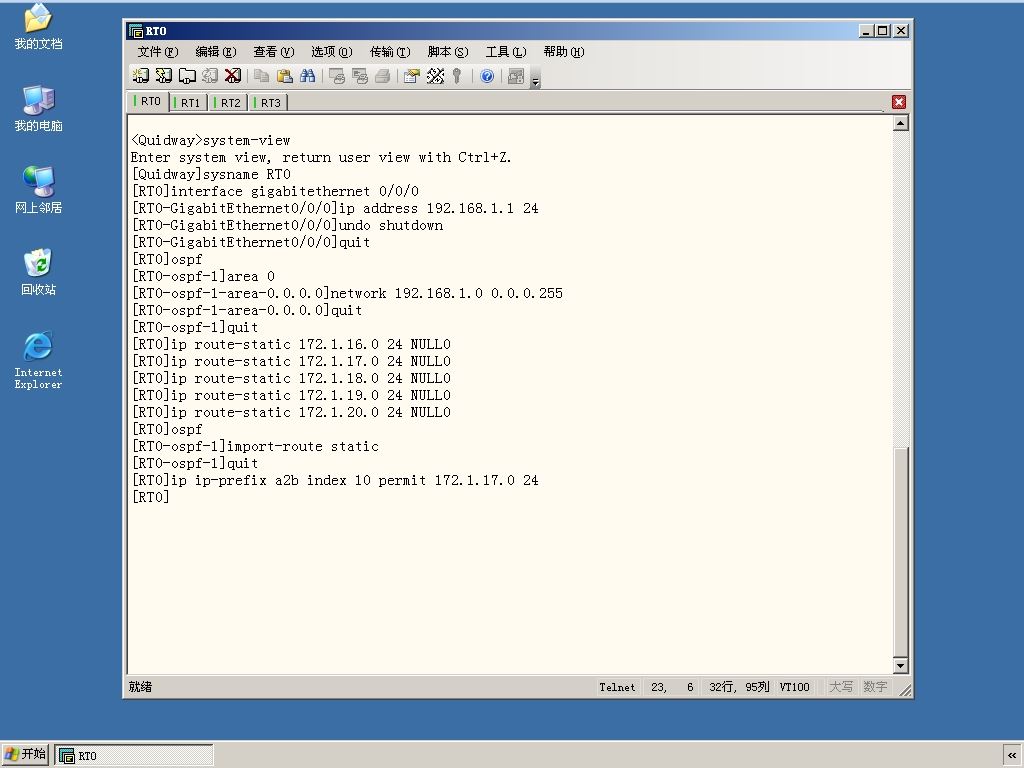Switch to the RT0 session tab
The width and height of the screenshot is (1024, 768).
[148, 101]
